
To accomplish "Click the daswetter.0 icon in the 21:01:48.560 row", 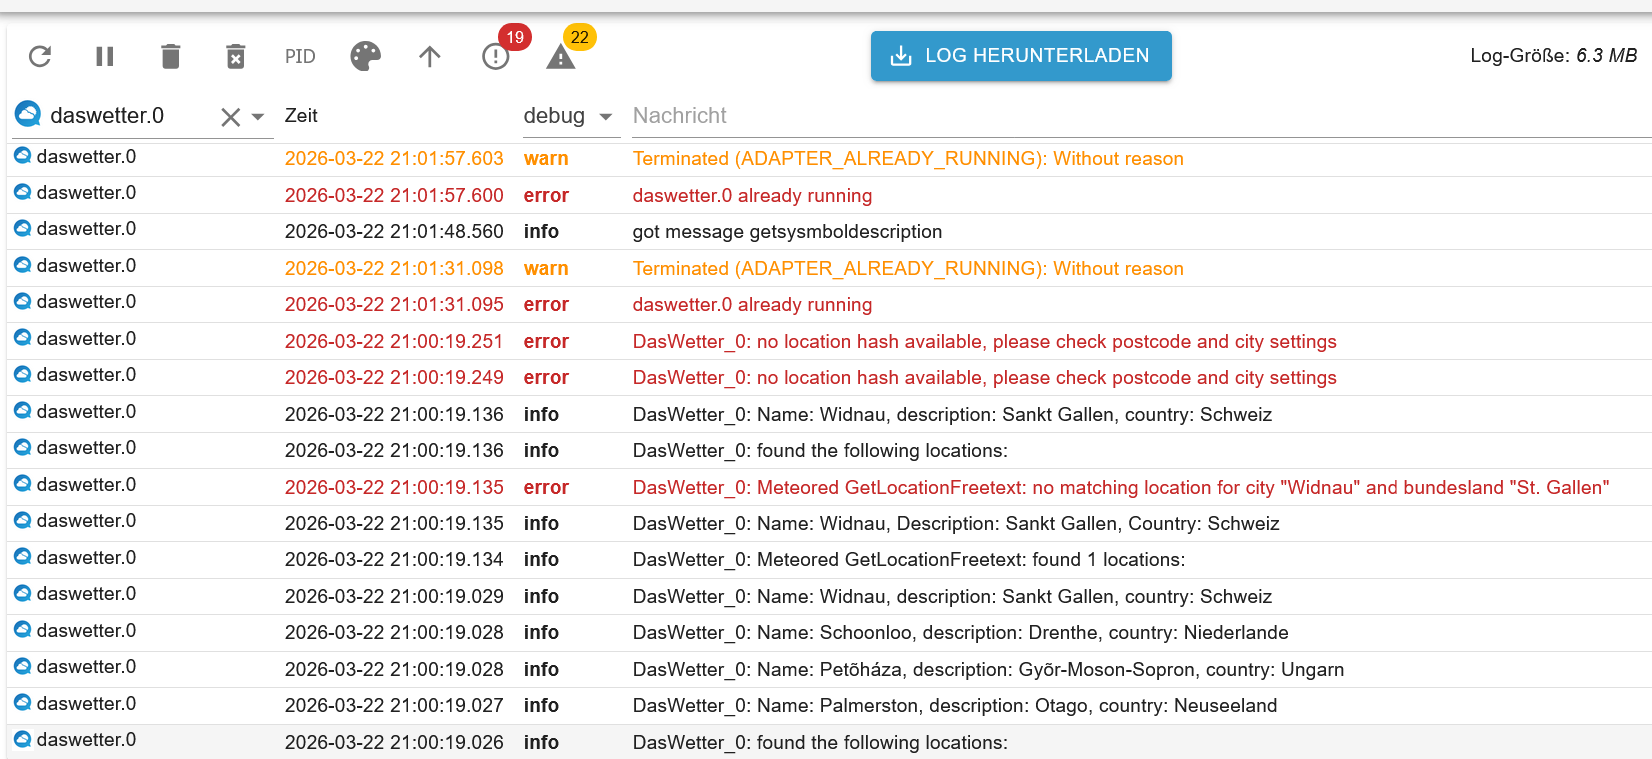I will (x=22, y=229).
